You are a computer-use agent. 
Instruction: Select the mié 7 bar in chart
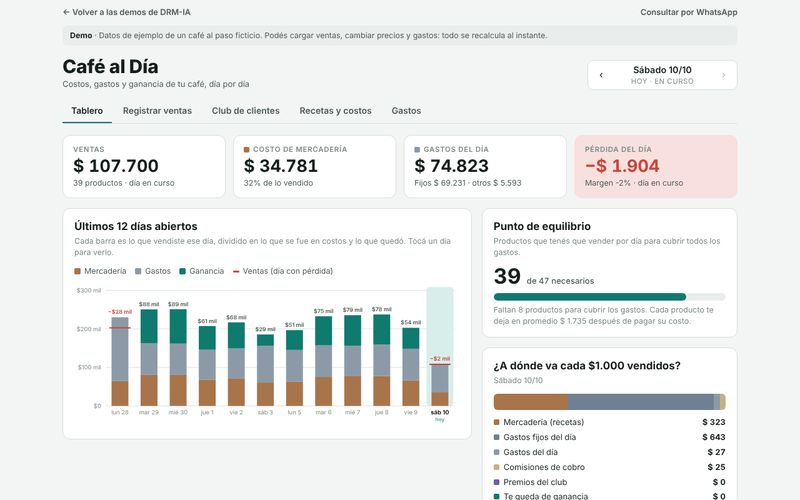[x=353, y=360]
